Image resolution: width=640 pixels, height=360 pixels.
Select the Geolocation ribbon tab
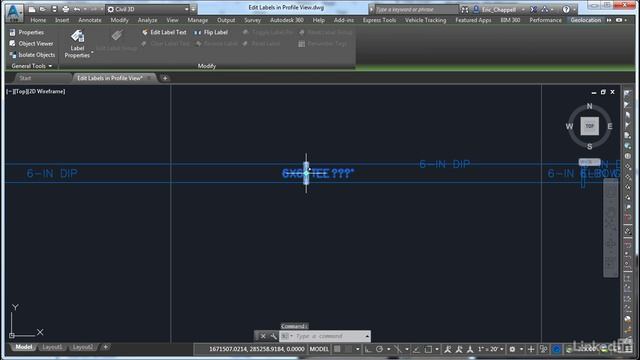point(586,20)
